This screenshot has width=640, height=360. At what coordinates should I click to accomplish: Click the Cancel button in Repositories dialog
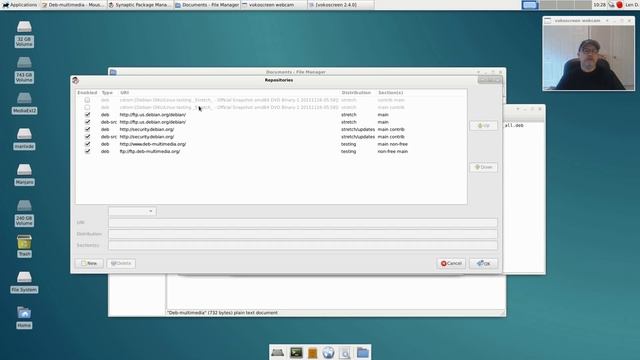coord(451,263)
